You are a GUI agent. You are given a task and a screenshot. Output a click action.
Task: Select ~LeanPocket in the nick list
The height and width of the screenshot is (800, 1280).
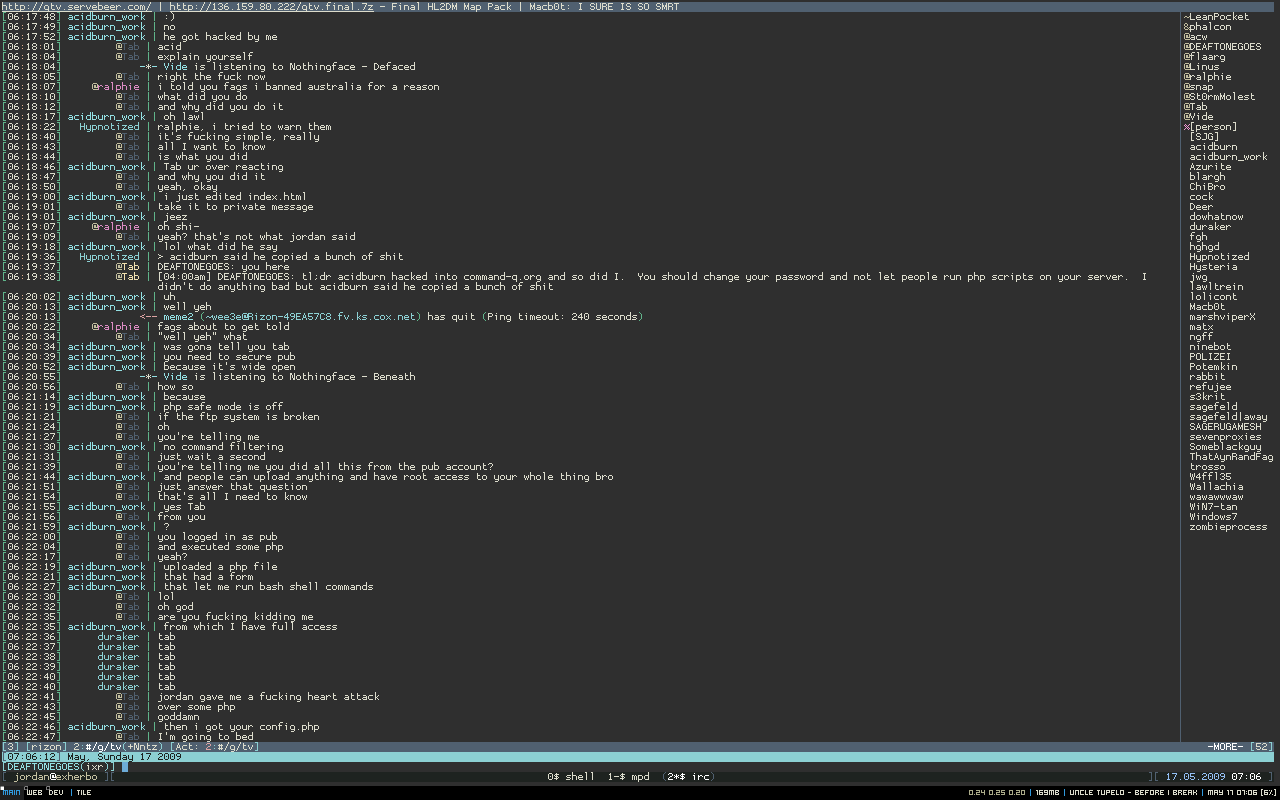coord(1216,17)
